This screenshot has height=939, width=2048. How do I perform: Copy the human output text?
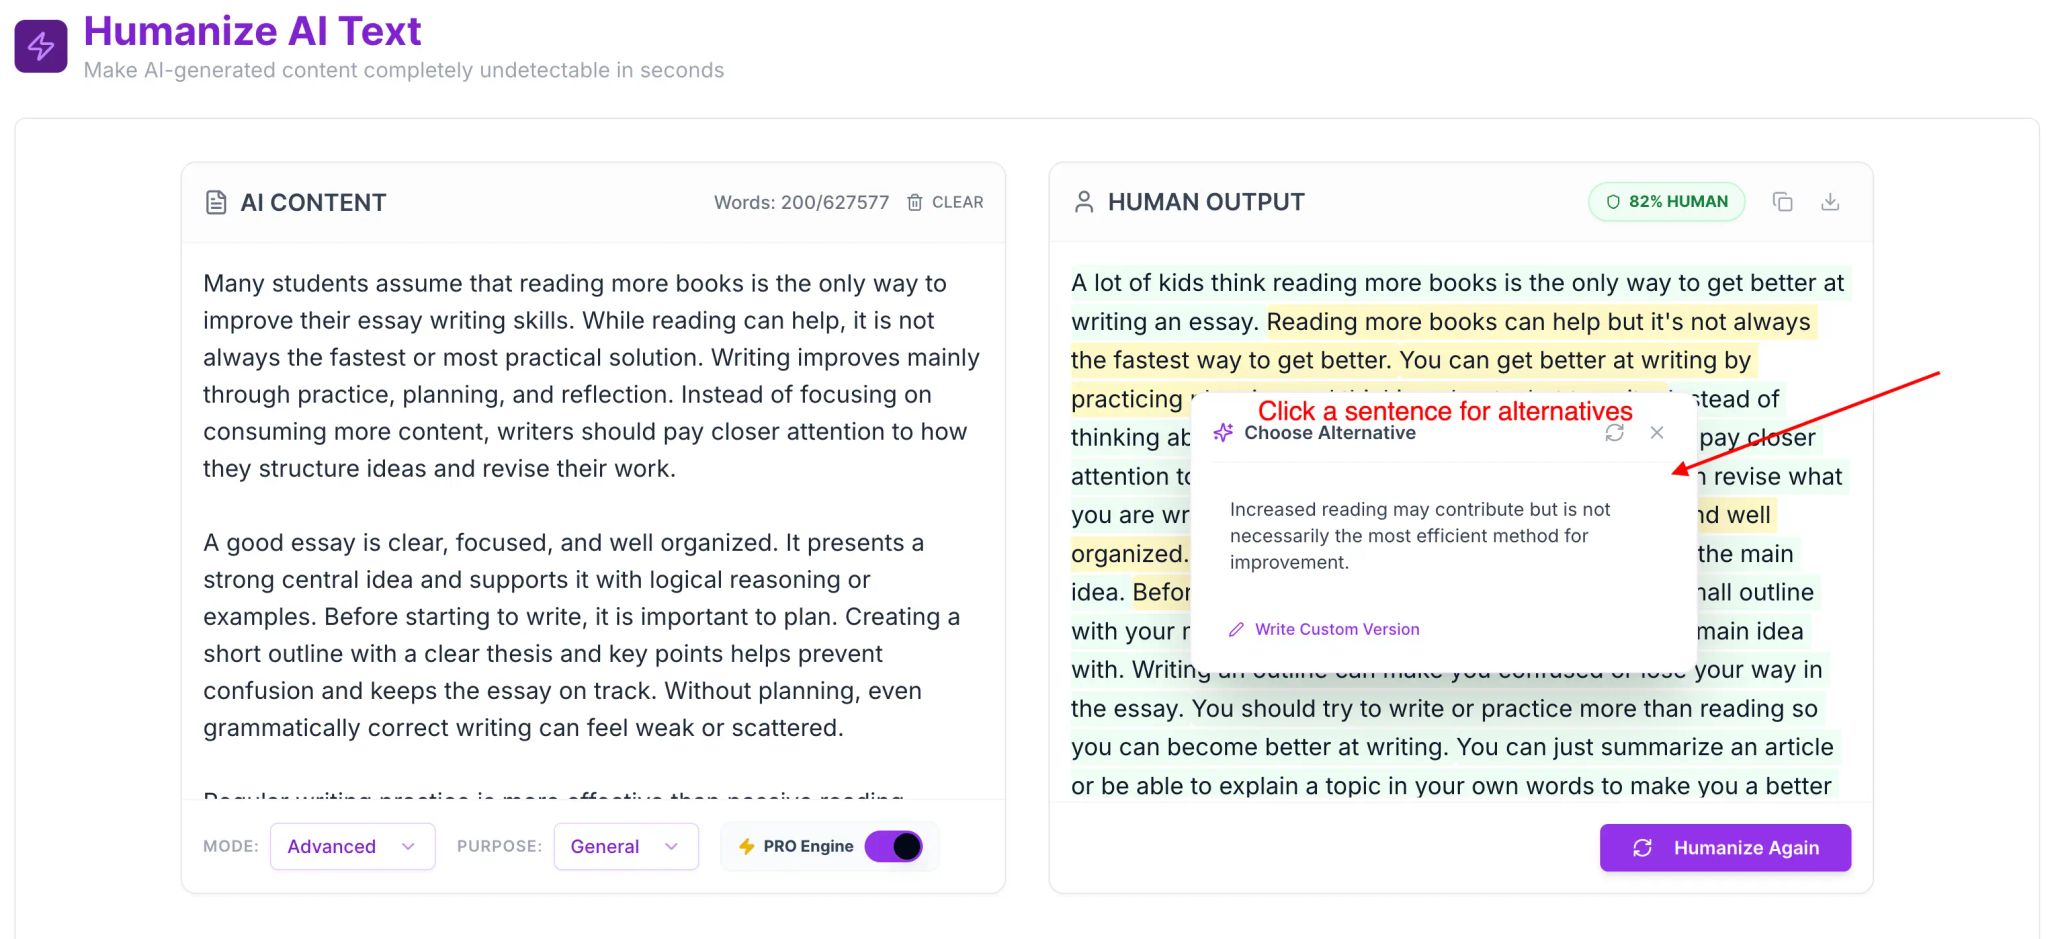1782,202
